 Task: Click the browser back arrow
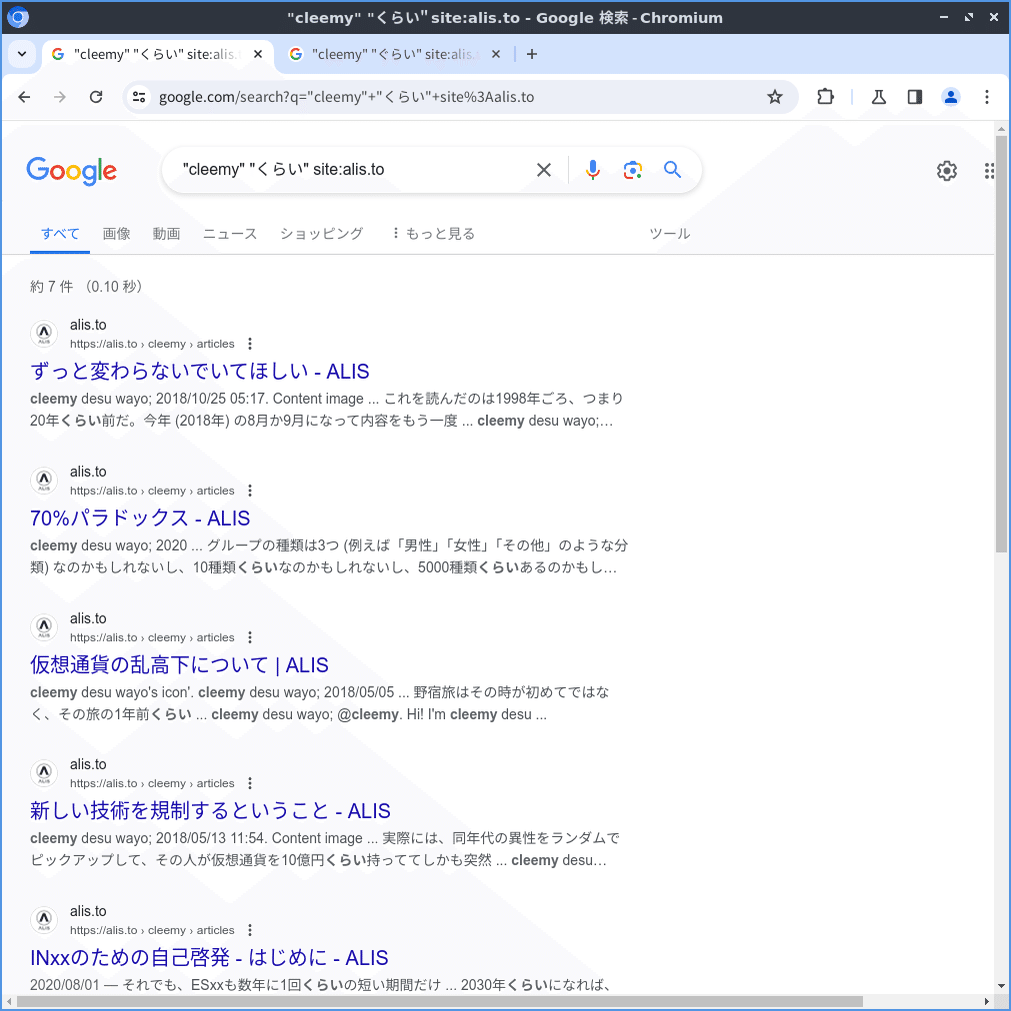click(x=25, y=97)
